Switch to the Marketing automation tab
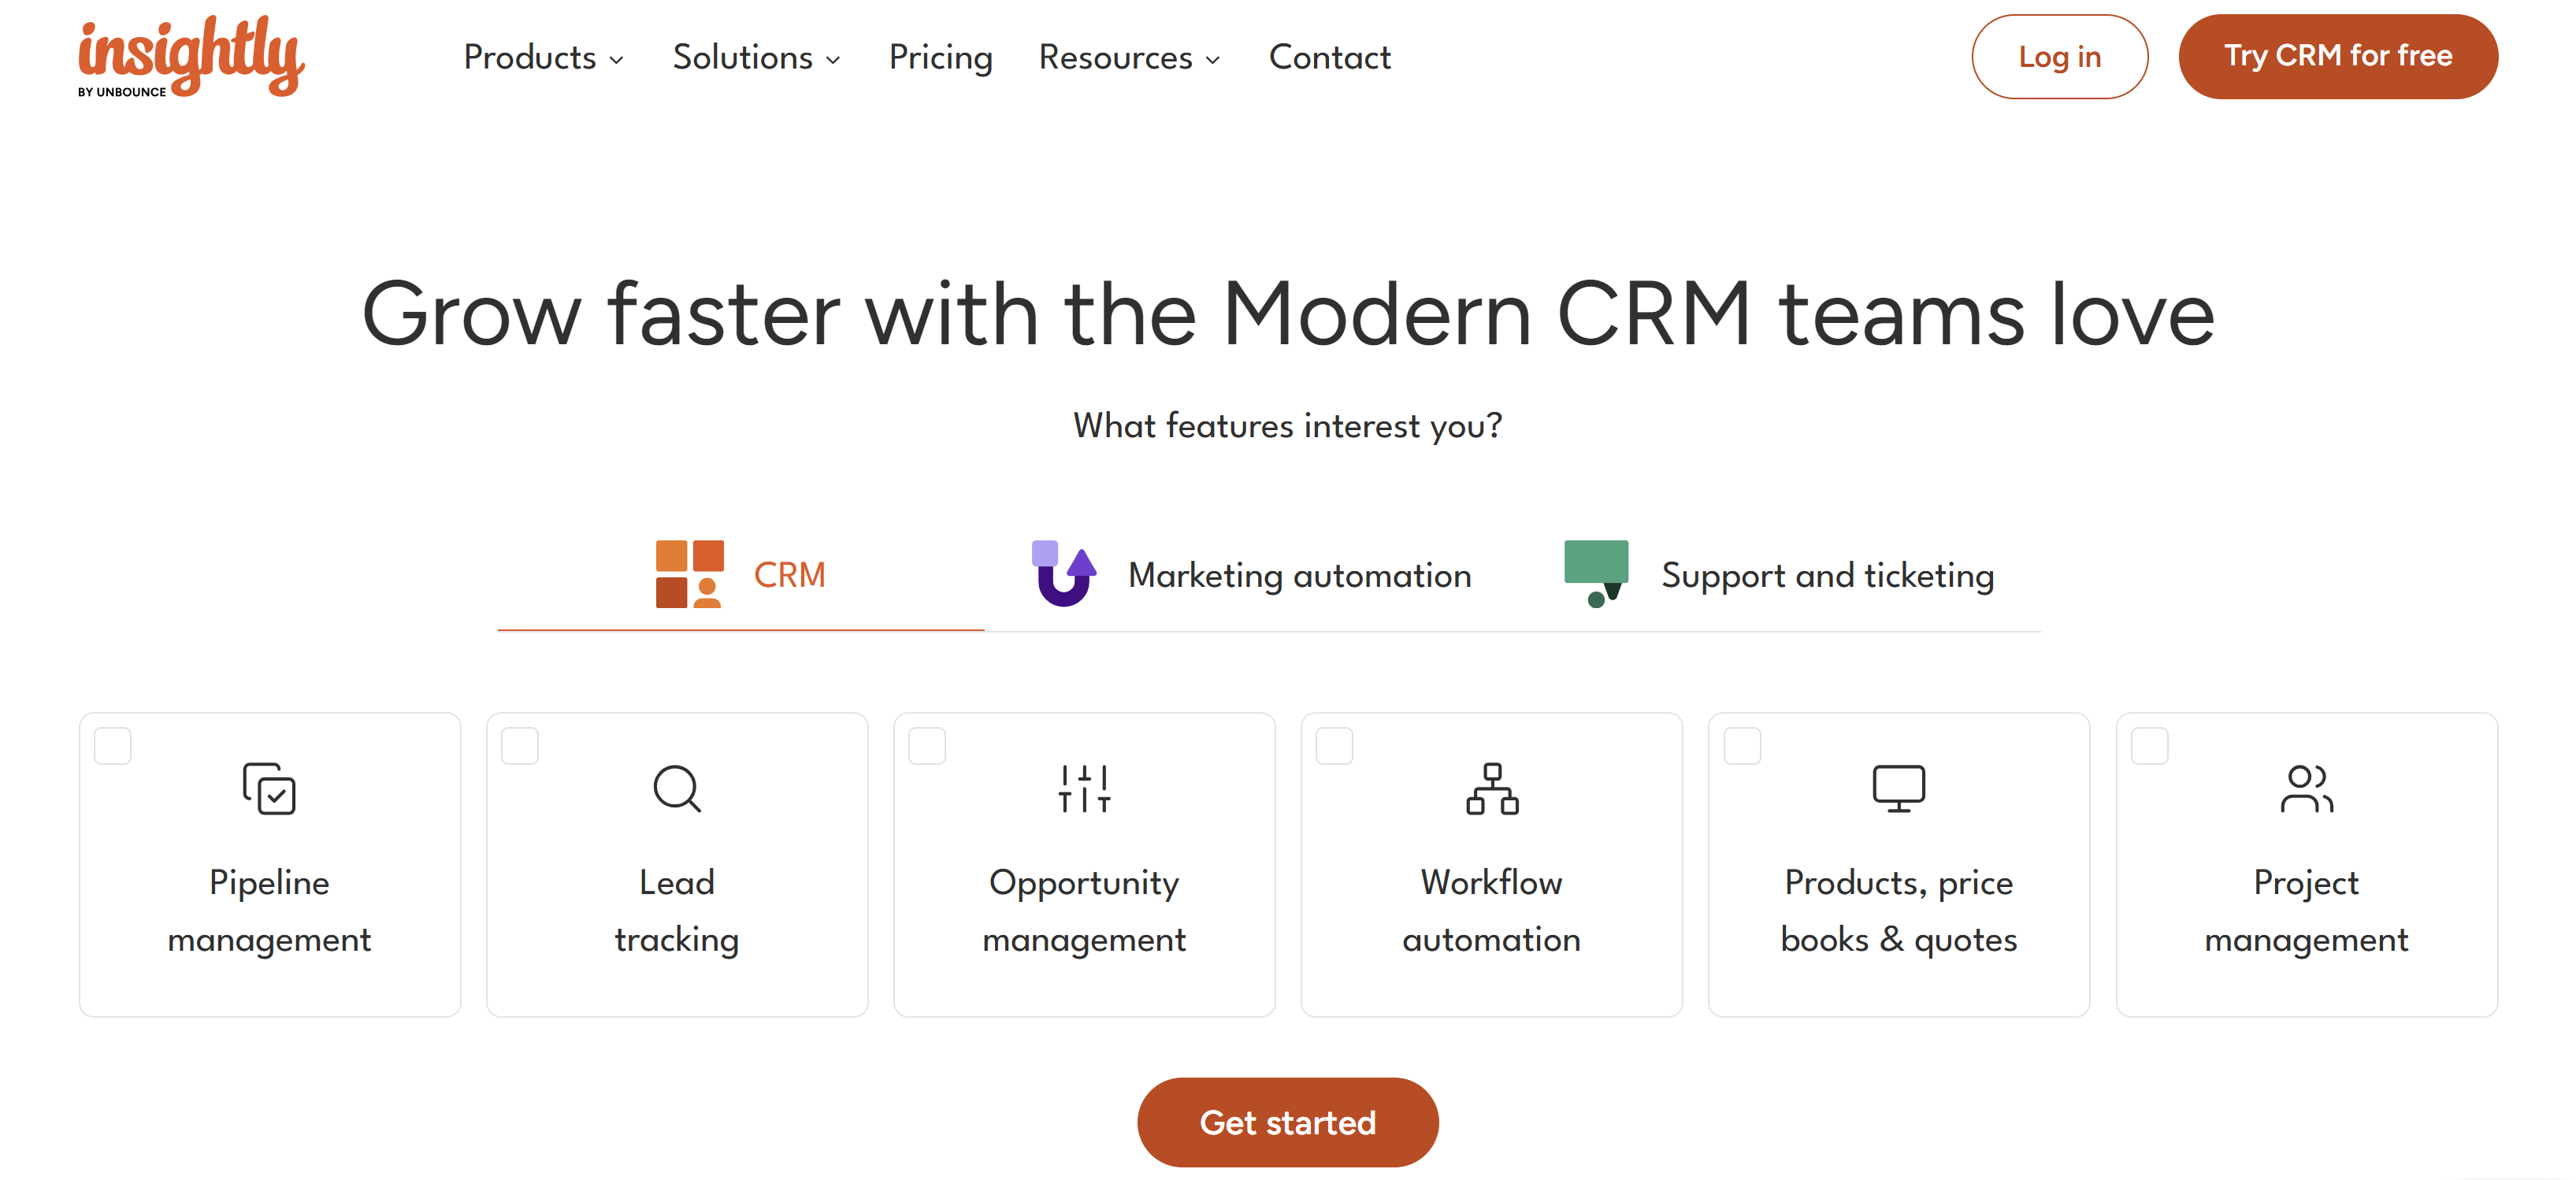 (x=1252, y=575)
